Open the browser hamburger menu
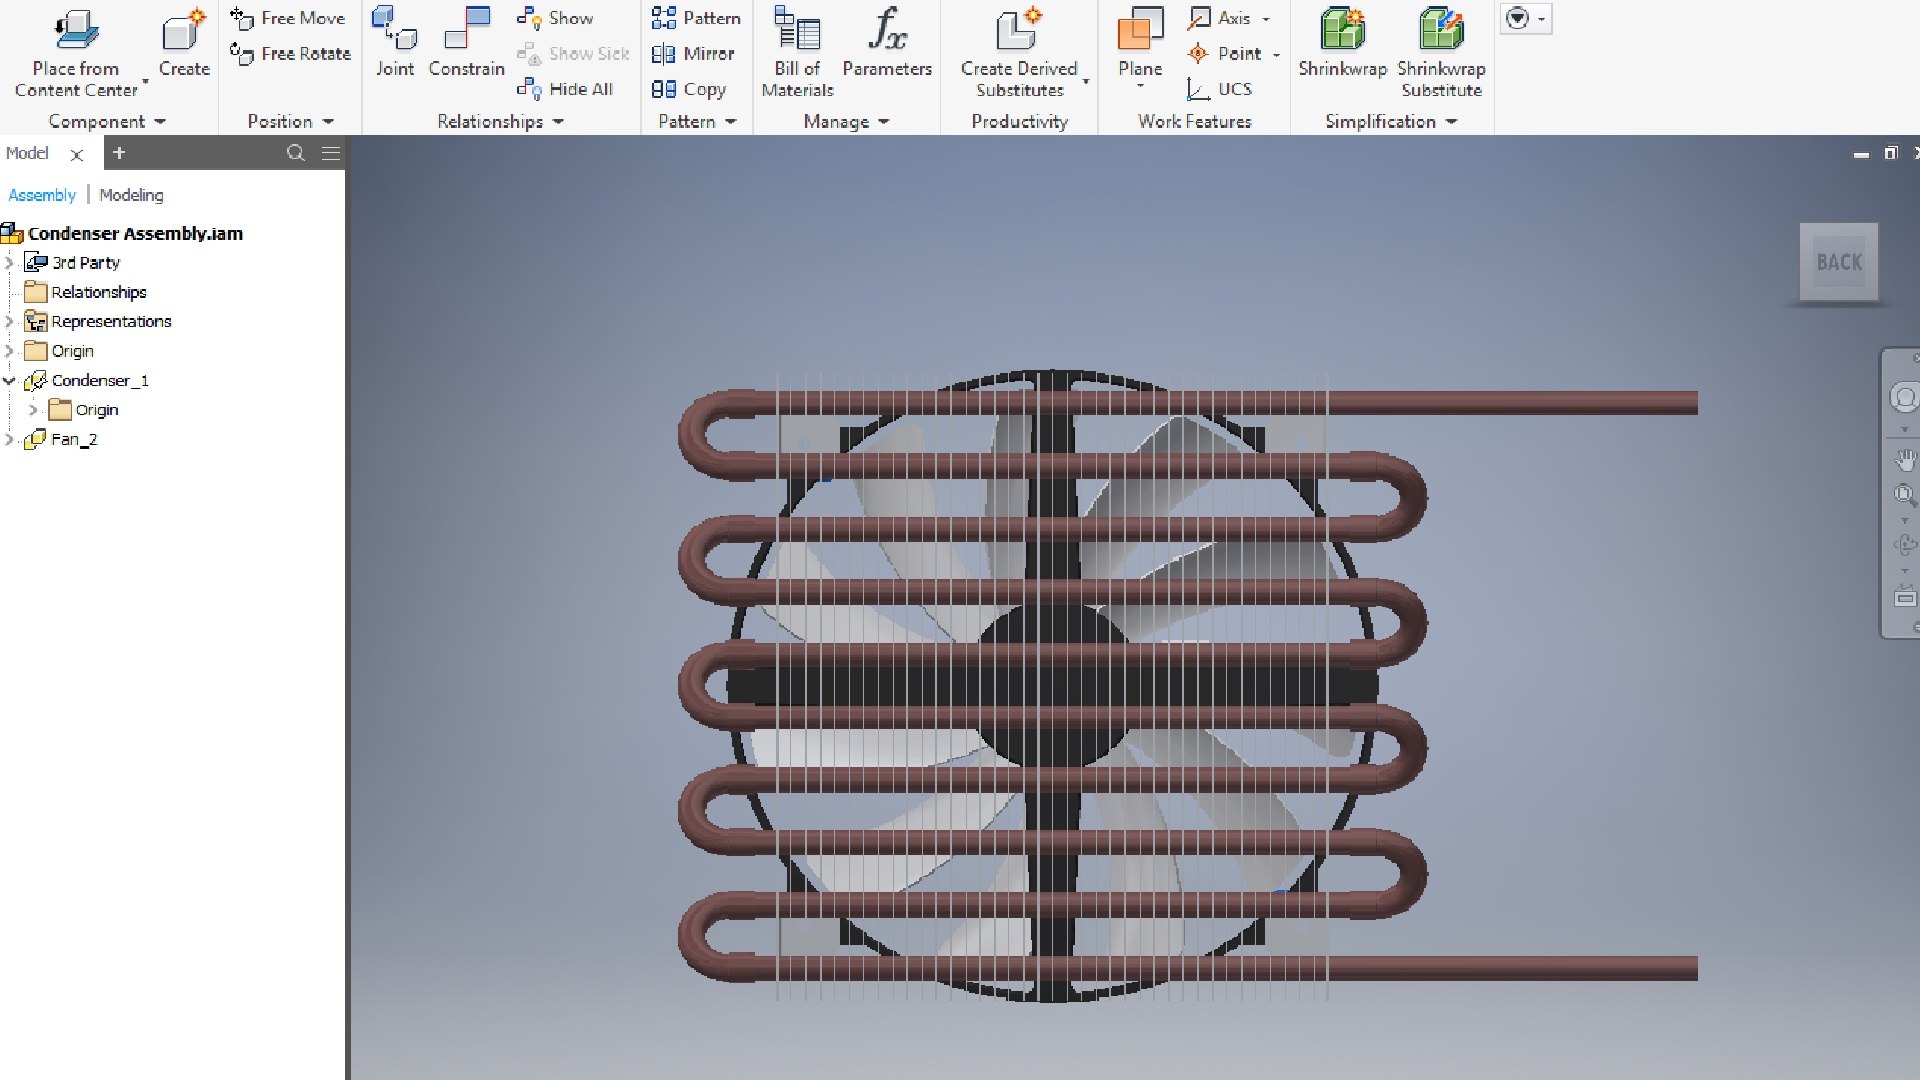This screenshot has height=1080, width=1920. tap(331, 153)
